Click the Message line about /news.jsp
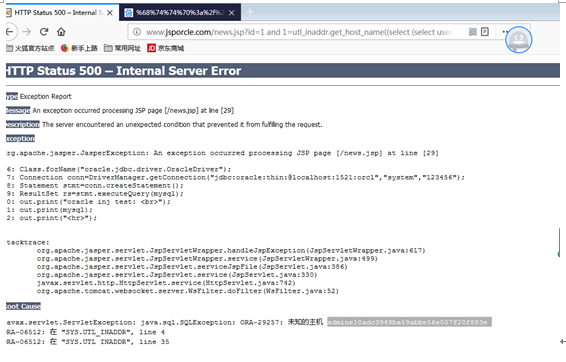This screenshot has width=566, height=362. point(120,110)
